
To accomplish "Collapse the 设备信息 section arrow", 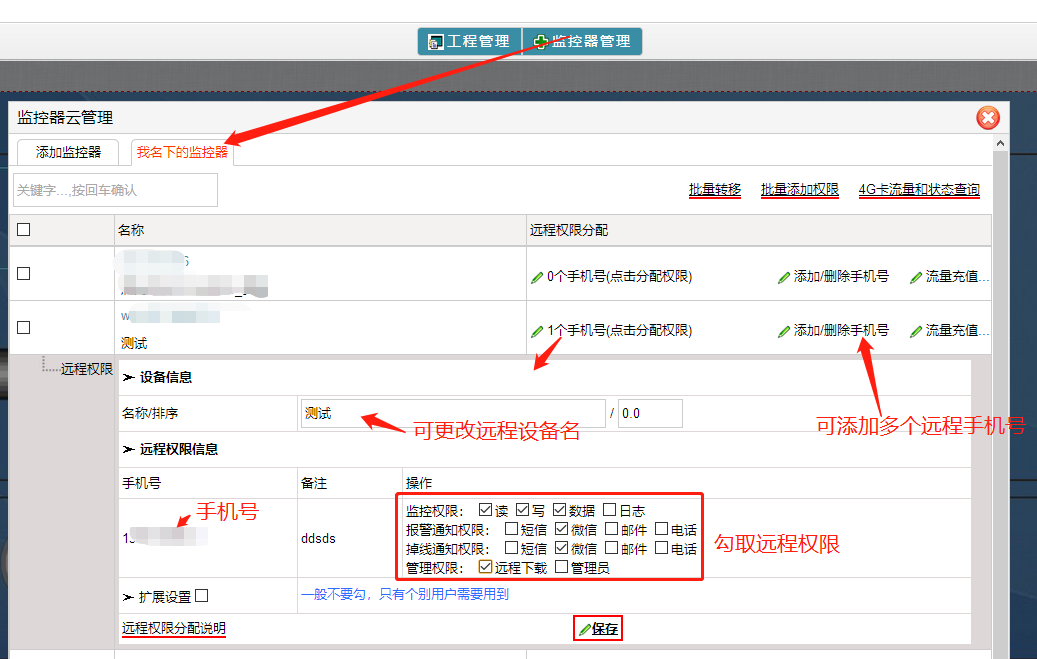I will coord(128,377).
